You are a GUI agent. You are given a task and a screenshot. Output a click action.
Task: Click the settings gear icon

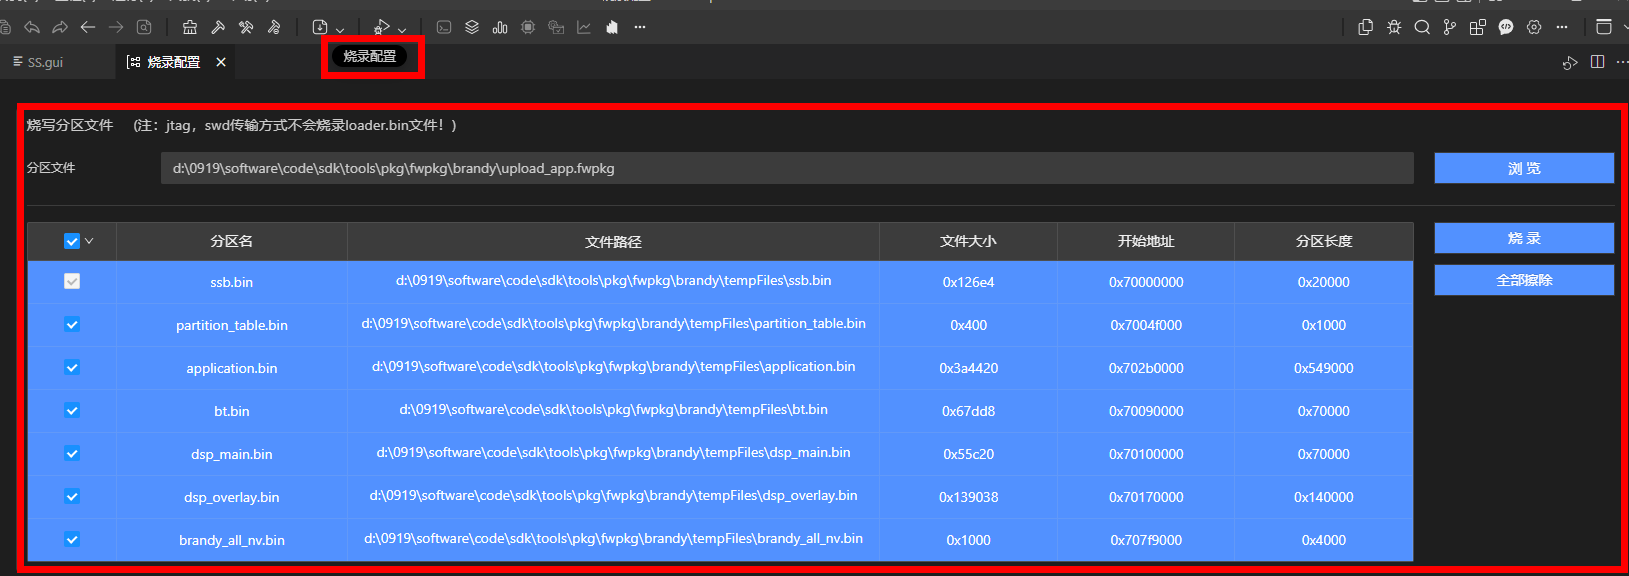pos(1534,27)
